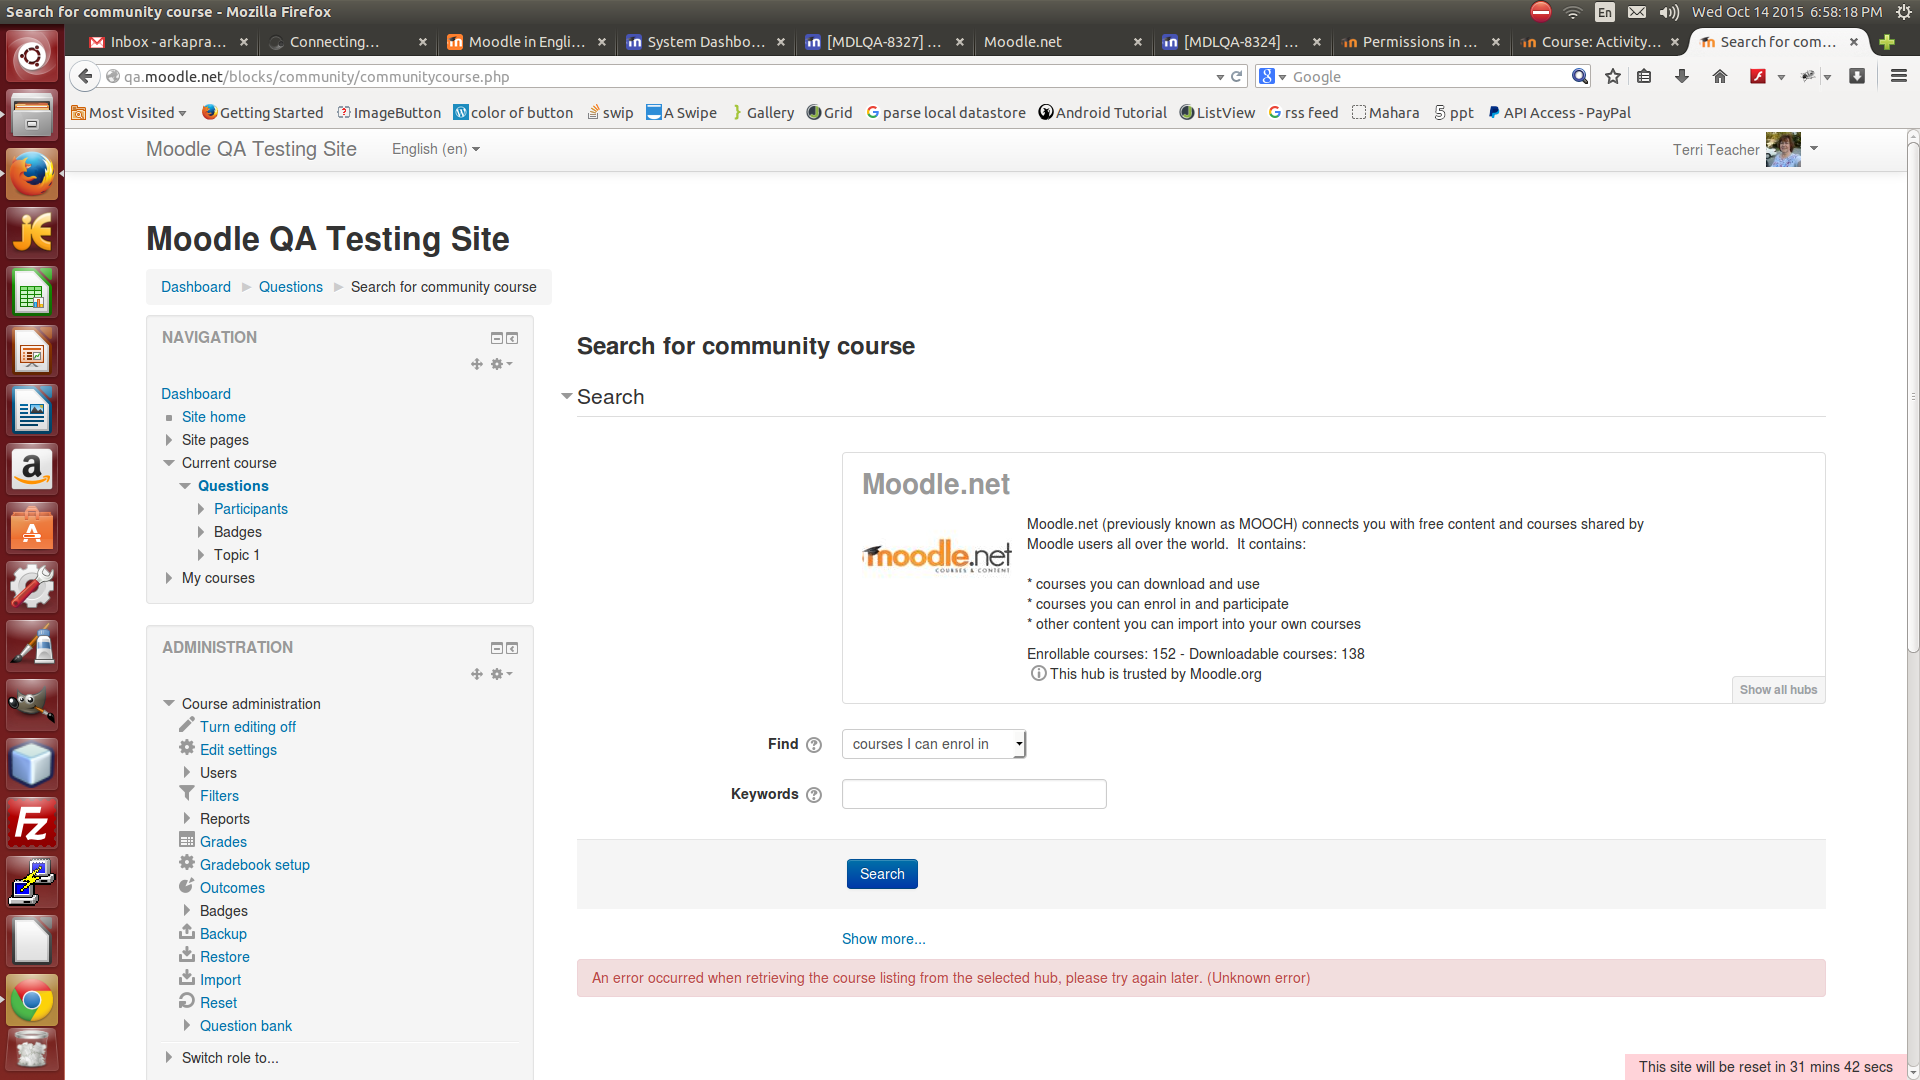This screenshot has height=1080, width=1920.
Task: Expand the Users item in administration
Action: pyautogui.click(x=186, y=772)
